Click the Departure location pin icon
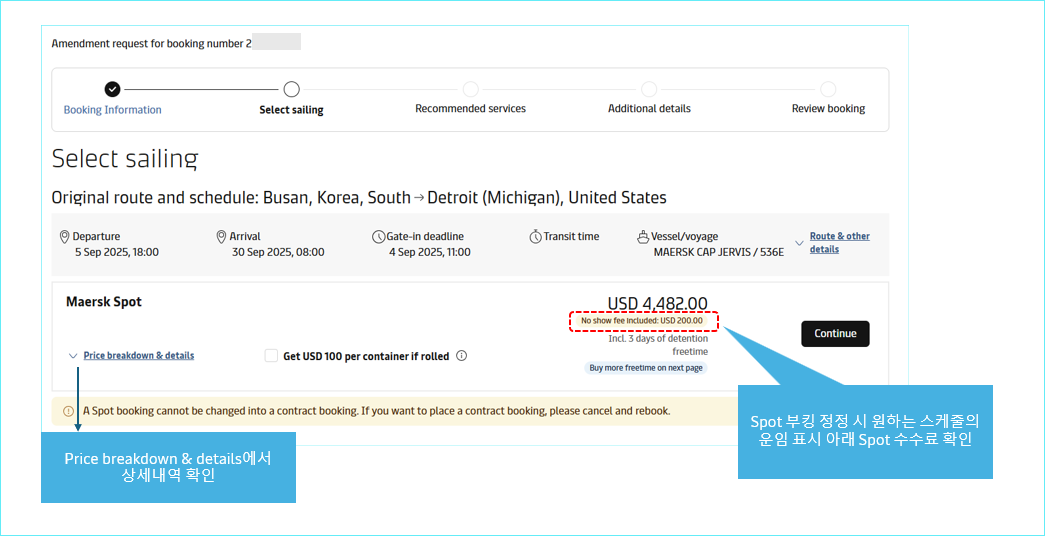The image size is (1045, 536). [65, 237]
